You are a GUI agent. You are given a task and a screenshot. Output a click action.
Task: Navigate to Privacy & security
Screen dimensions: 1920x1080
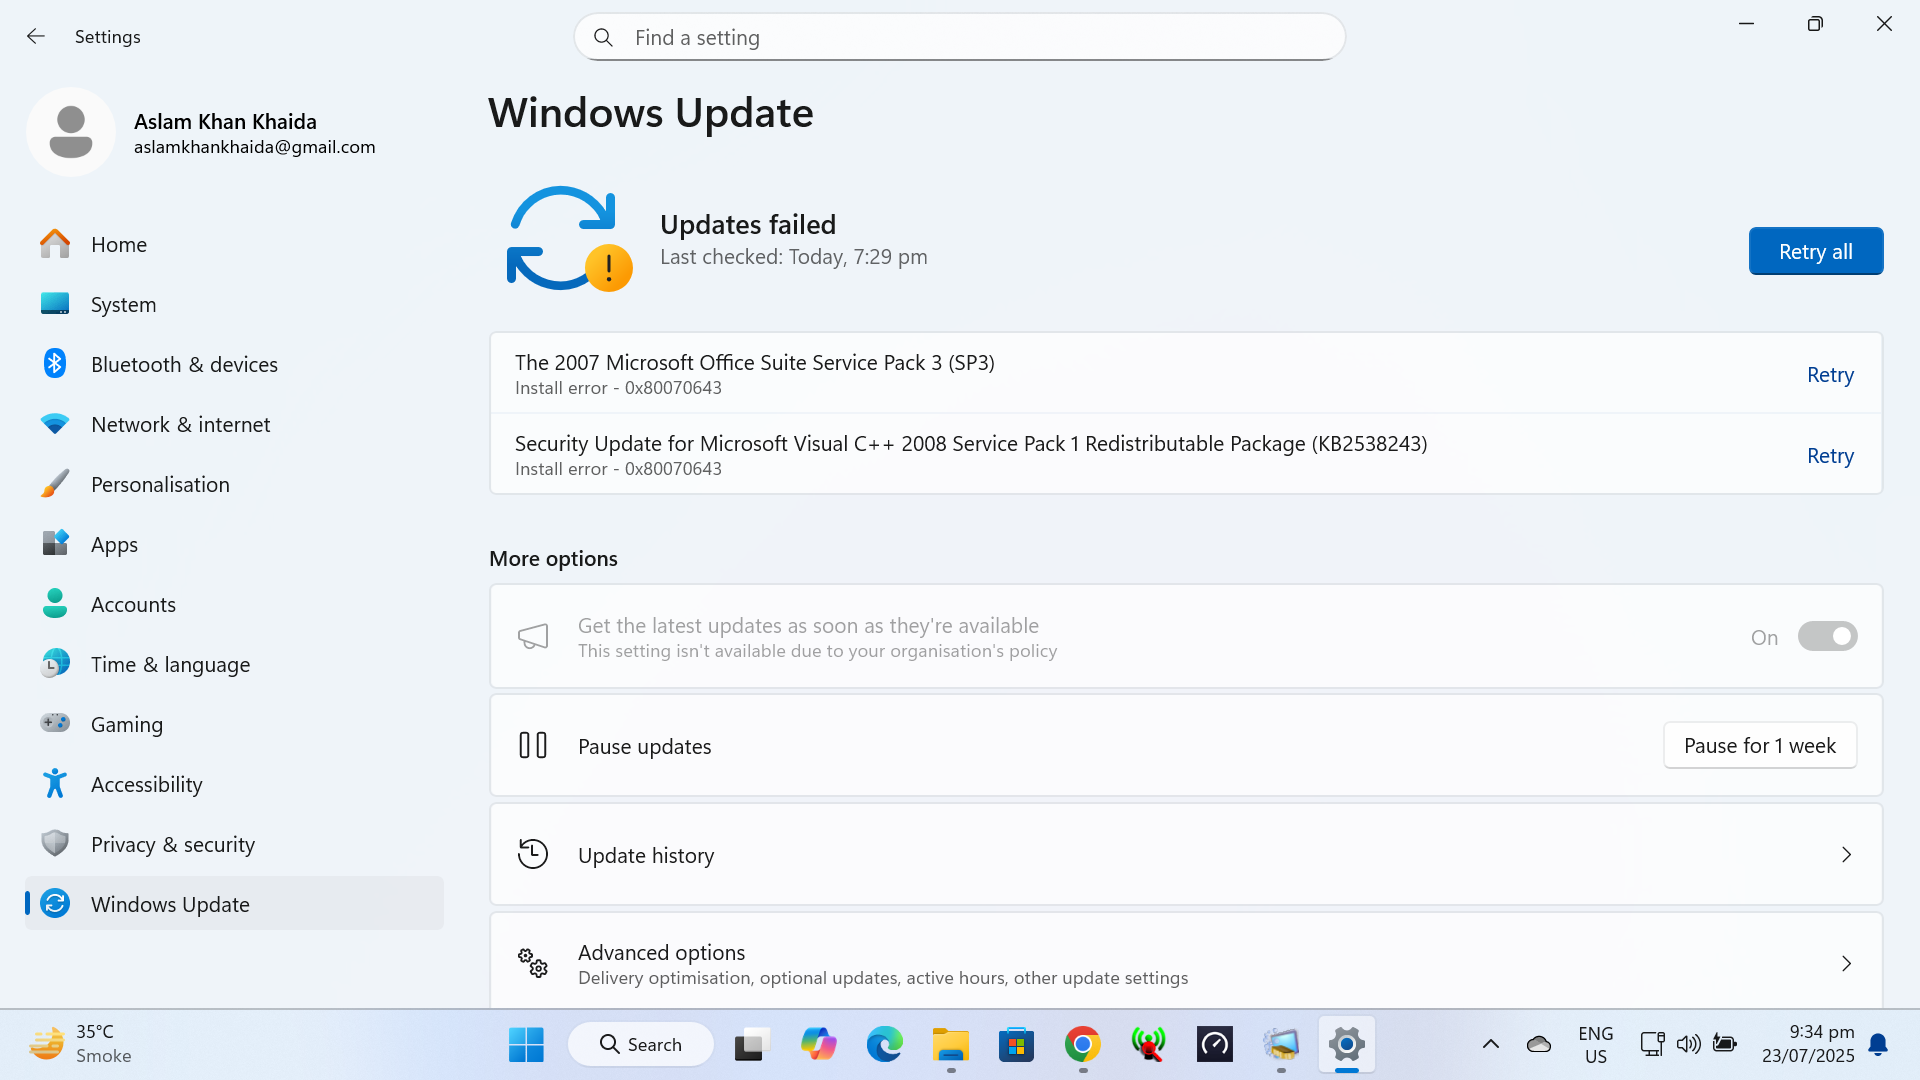click(x=234, y=844)
